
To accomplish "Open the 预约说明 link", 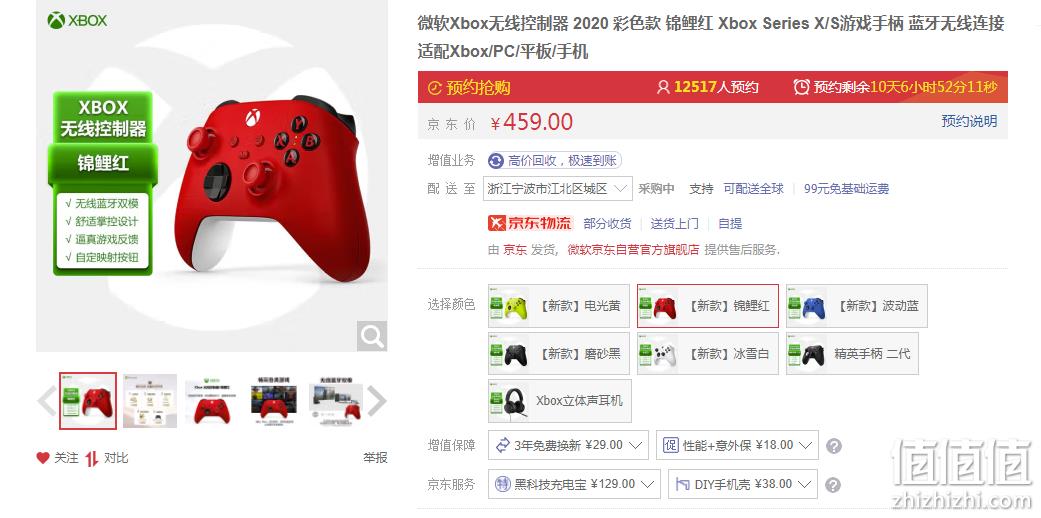I will click(969, 121).
